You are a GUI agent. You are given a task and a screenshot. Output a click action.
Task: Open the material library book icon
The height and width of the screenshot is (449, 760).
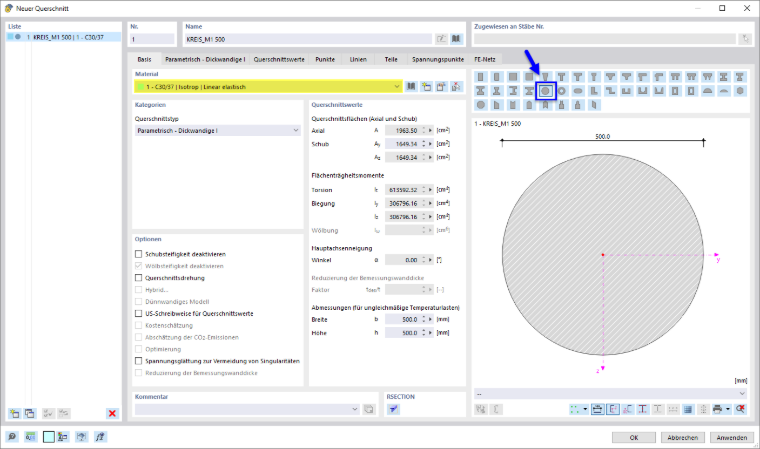coord(411,87)
